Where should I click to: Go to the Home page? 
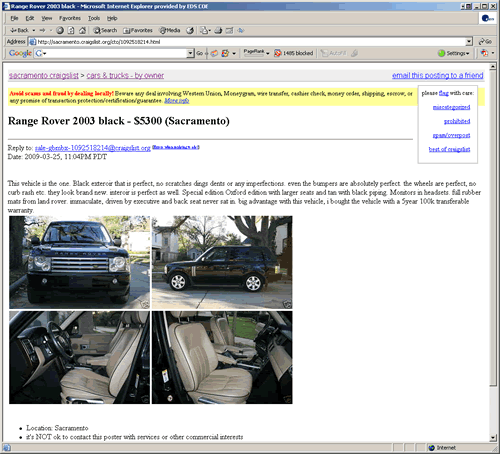[82, 30]
